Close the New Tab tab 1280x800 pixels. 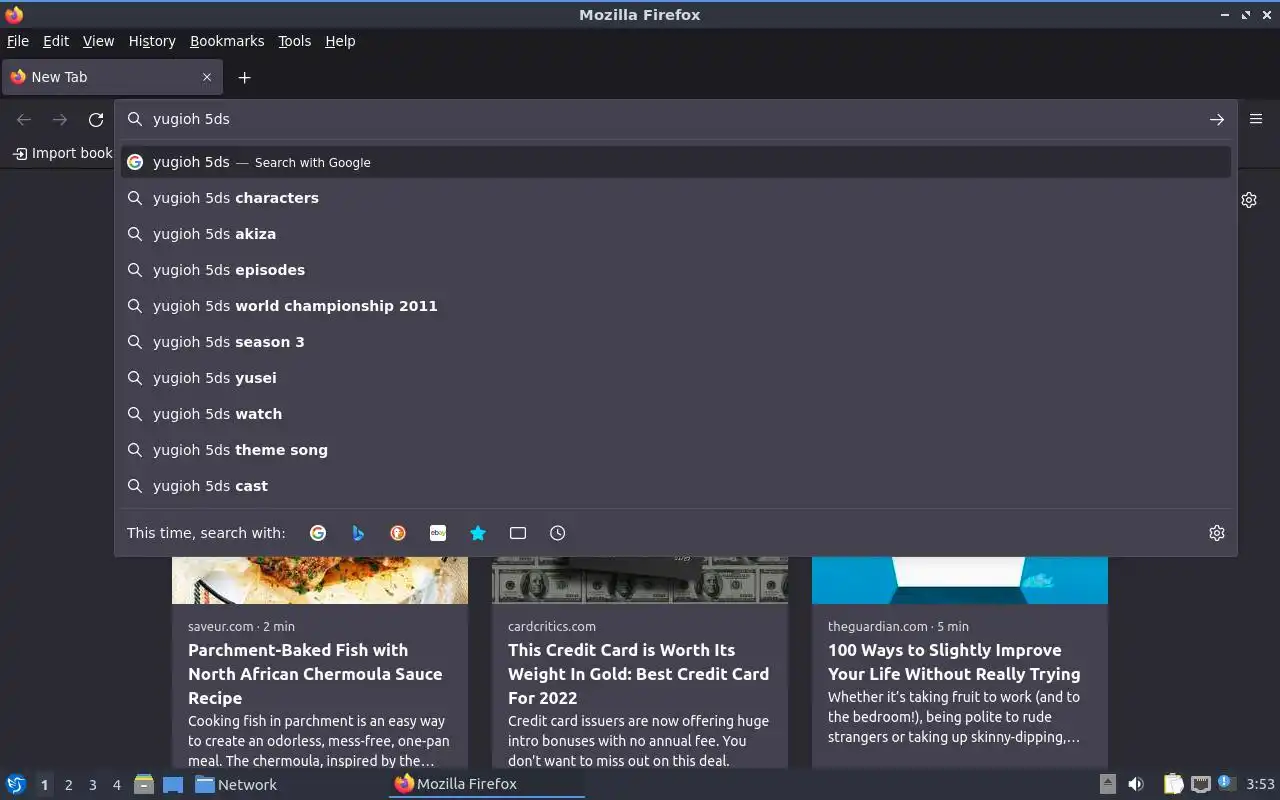[207, 77]
